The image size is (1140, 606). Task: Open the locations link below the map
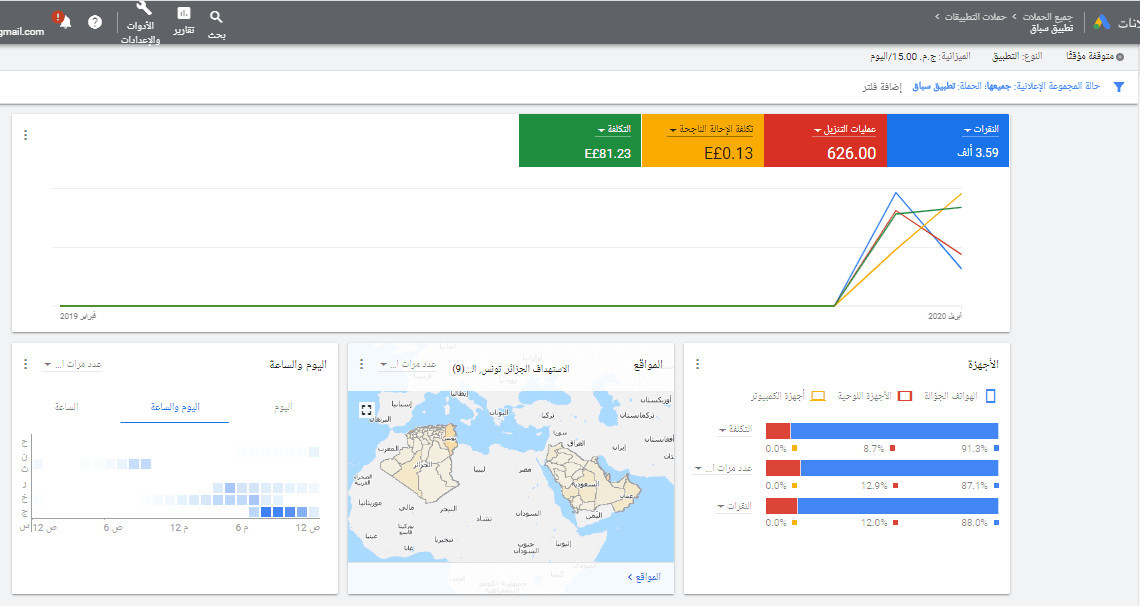(x=644, y=577)
